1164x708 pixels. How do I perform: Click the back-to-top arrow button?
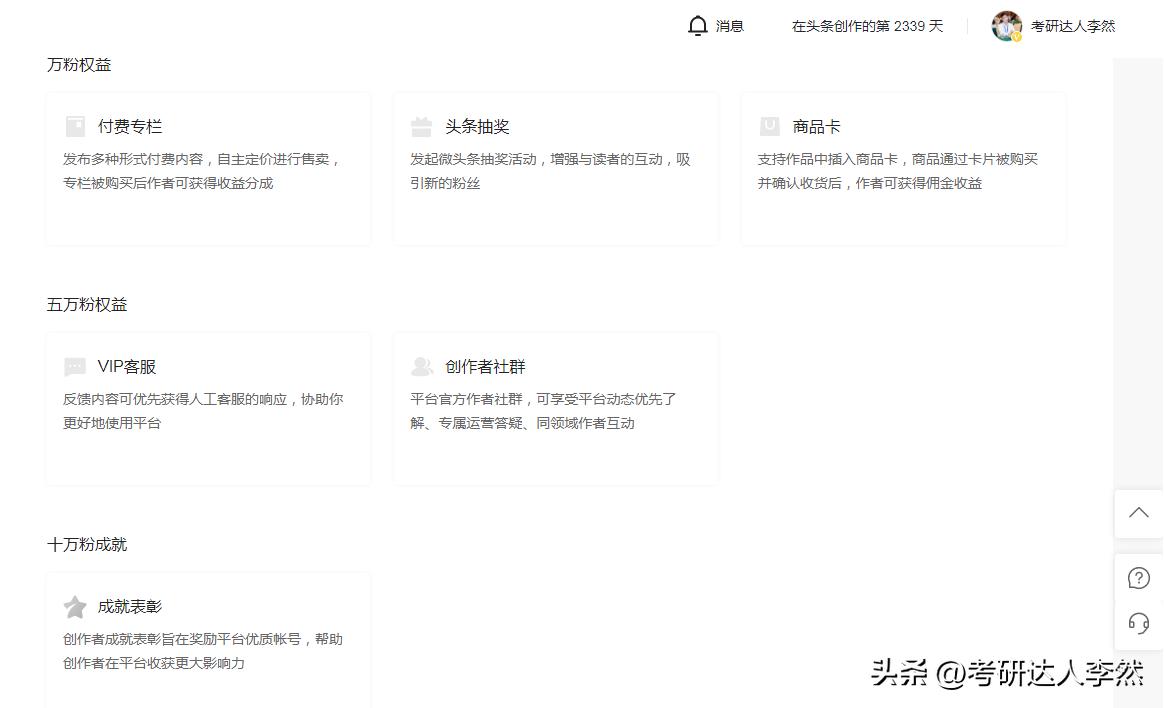tap(1138, 512)
